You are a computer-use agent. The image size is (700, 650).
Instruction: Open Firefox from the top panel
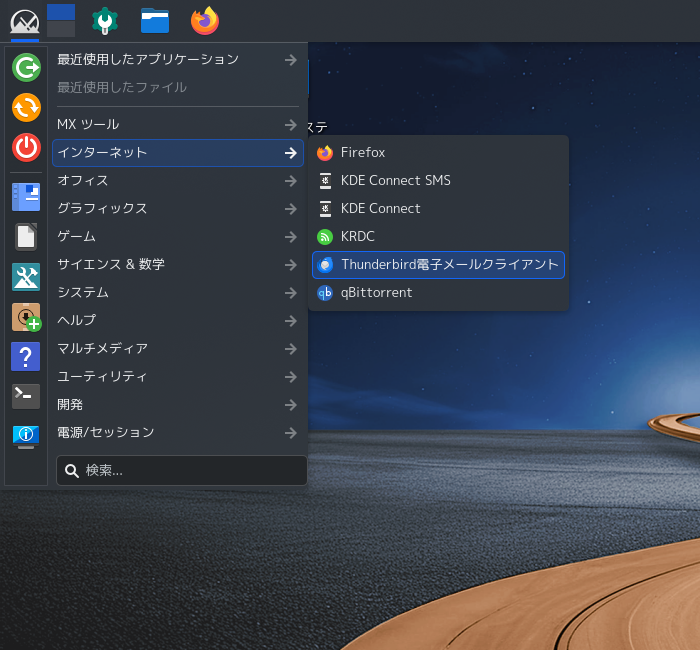click(x=205, y=21)
